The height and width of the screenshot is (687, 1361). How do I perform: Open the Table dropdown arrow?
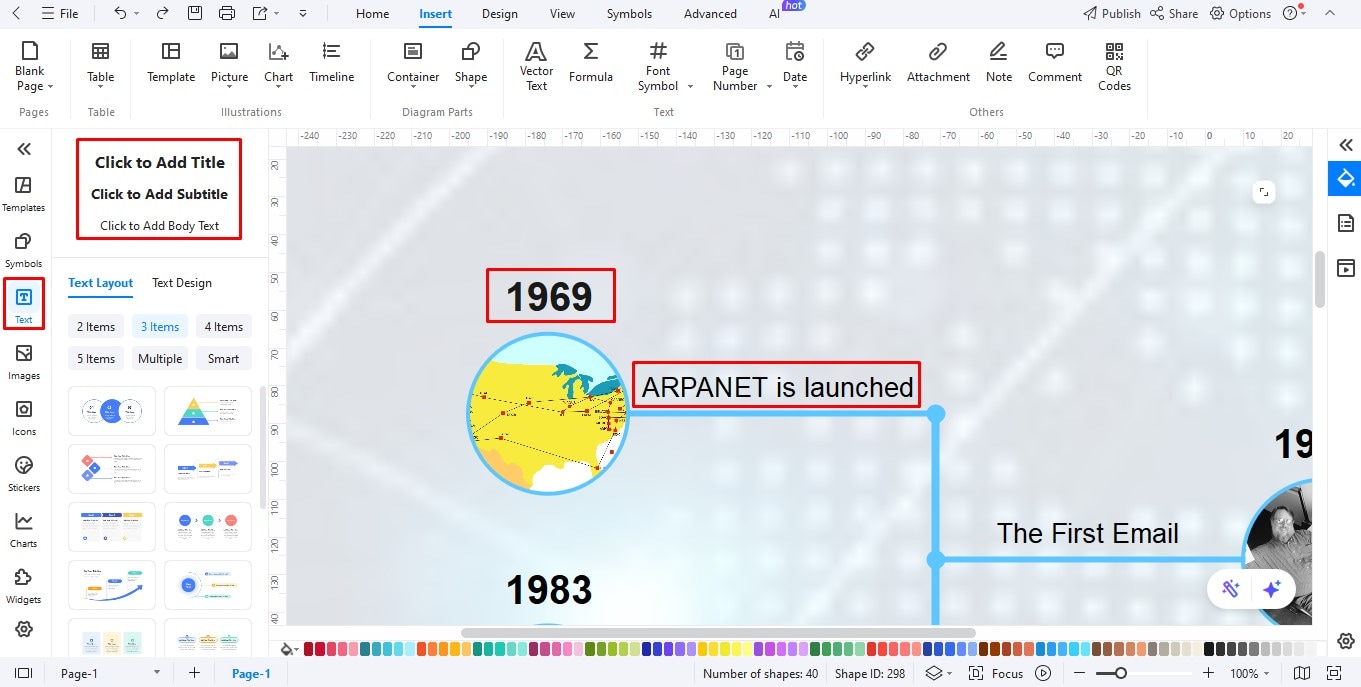pyautogui.click(x=100, y=87)
